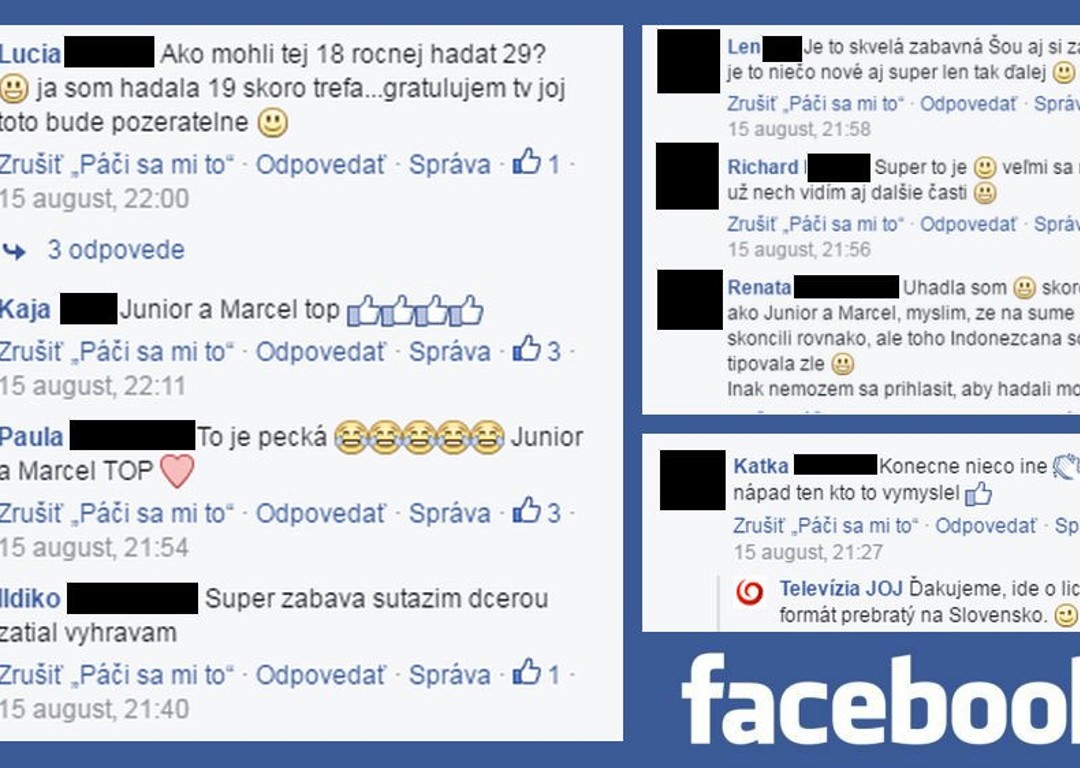The width and height of the screenshot is (1080, 768).
Task: Reply to Kaja's comment with Odpovedať
Action: tap(321, 352)
